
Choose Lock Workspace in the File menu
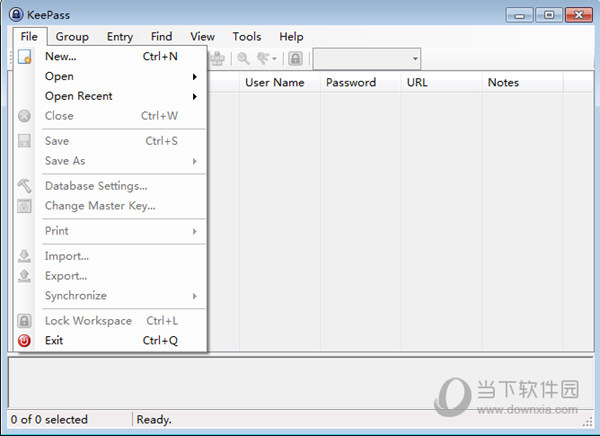pos(111,321)
